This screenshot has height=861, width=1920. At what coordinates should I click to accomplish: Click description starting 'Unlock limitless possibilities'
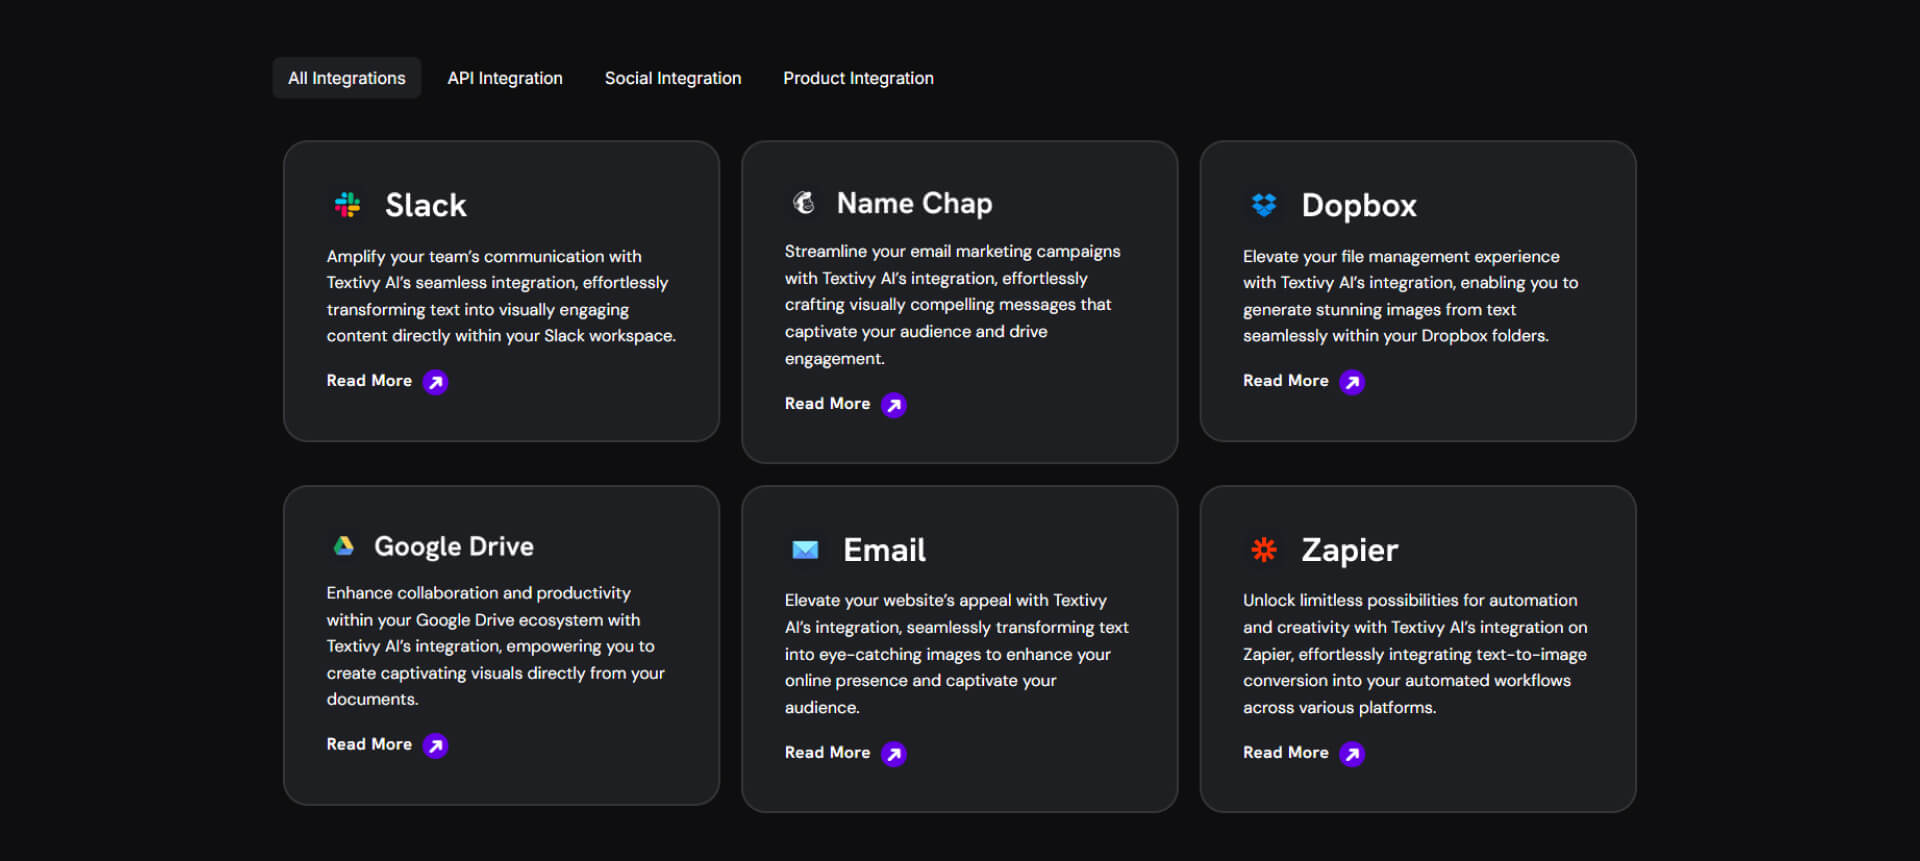[1415, 654]
